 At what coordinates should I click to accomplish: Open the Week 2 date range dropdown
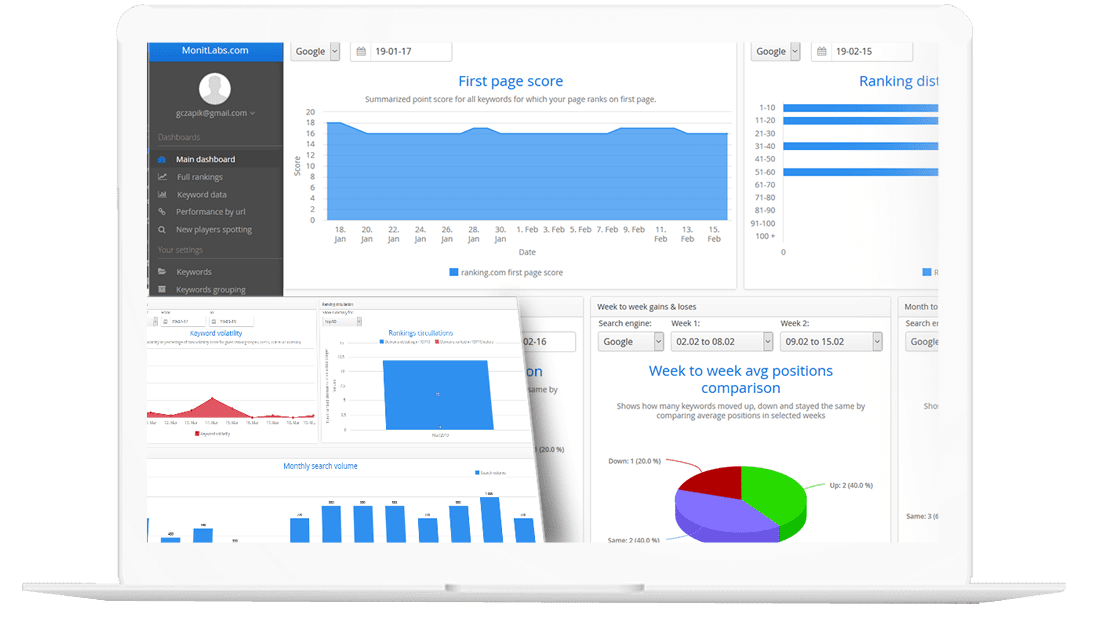point(831,341)
